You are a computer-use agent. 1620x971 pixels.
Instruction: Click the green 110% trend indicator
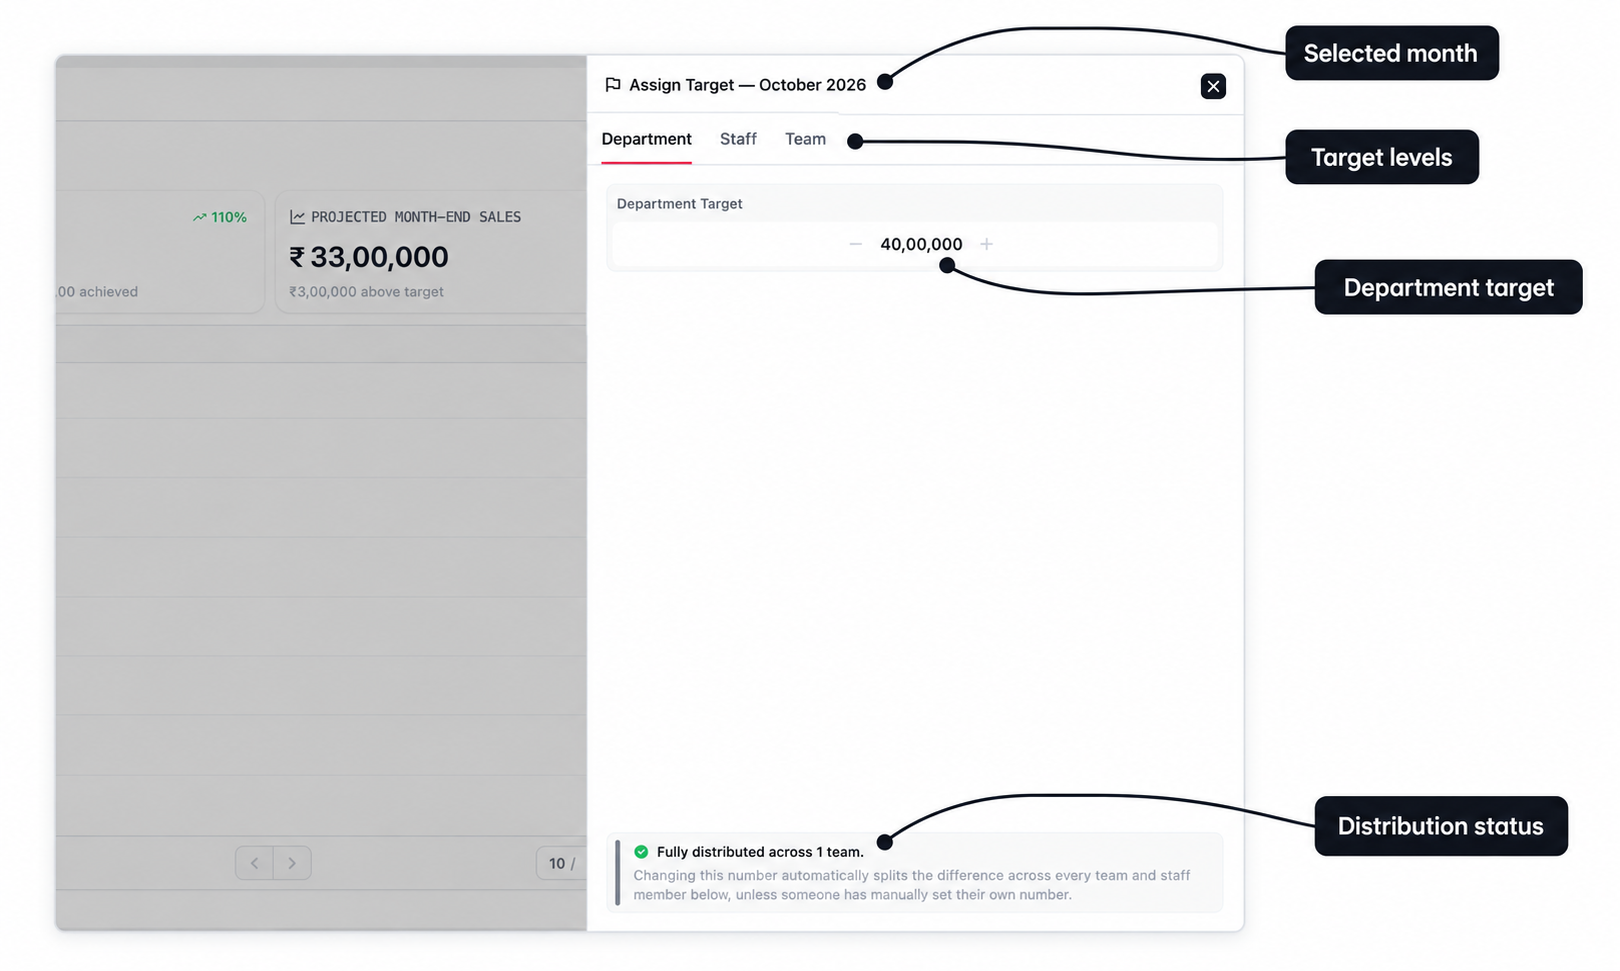[x=220, y=217]
